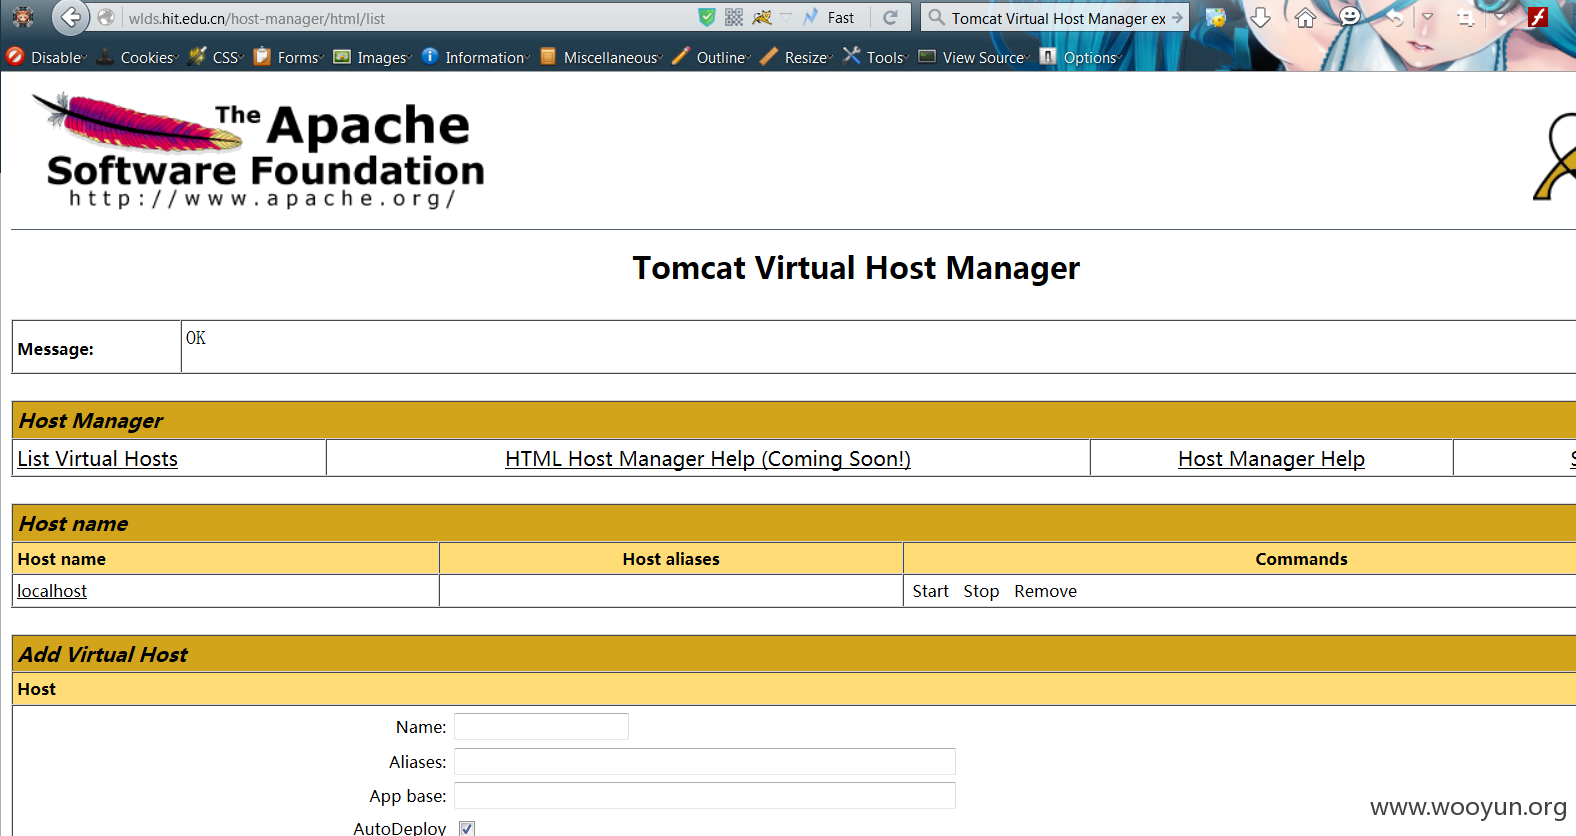Click the OK message text
This screenshot has width=1576, height=836.
coord(196,338)
